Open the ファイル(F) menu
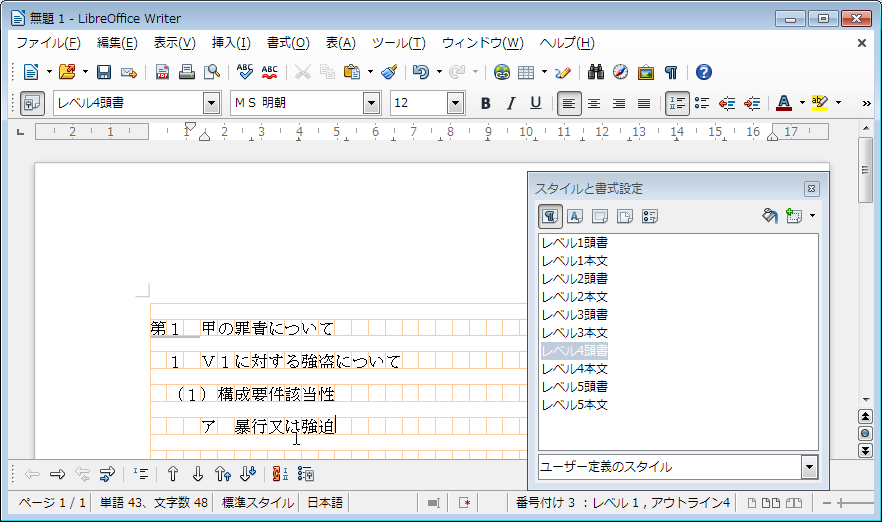The height and width of the screenshot is (522, 882). pos(48,43)
